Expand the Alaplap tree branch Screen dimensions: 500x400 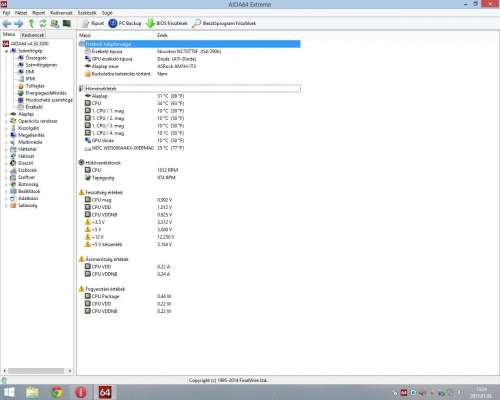pyautogui.click(x=6, y=114)
